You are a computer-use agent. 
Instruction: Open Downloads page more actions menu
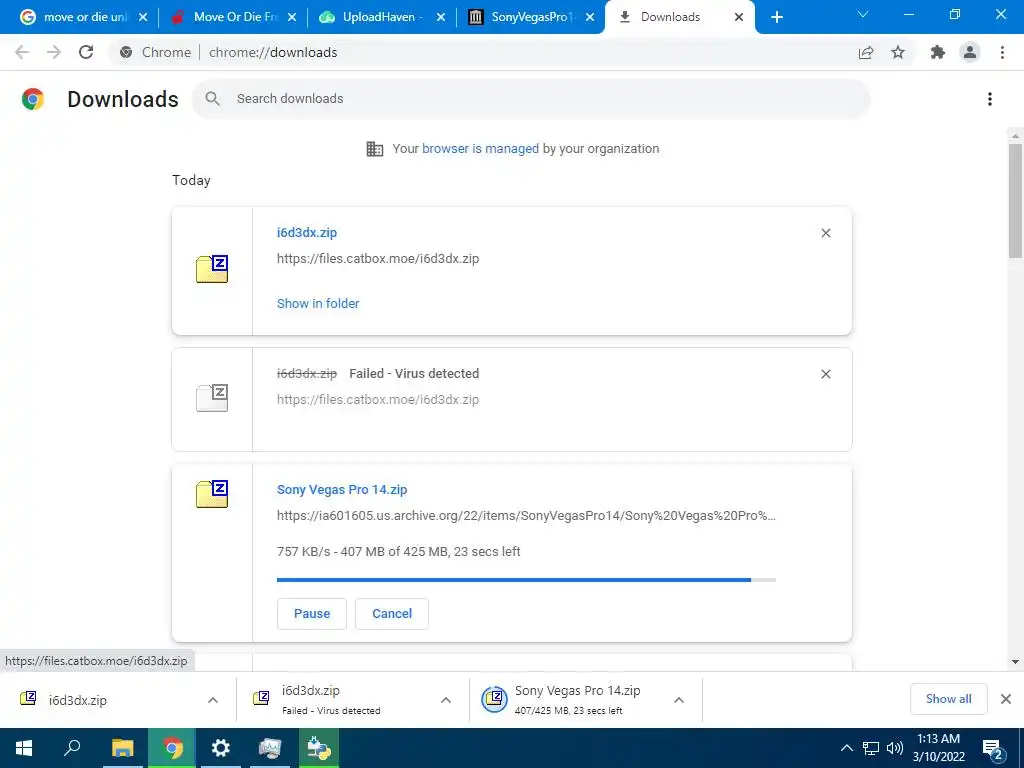coord(990,99)
